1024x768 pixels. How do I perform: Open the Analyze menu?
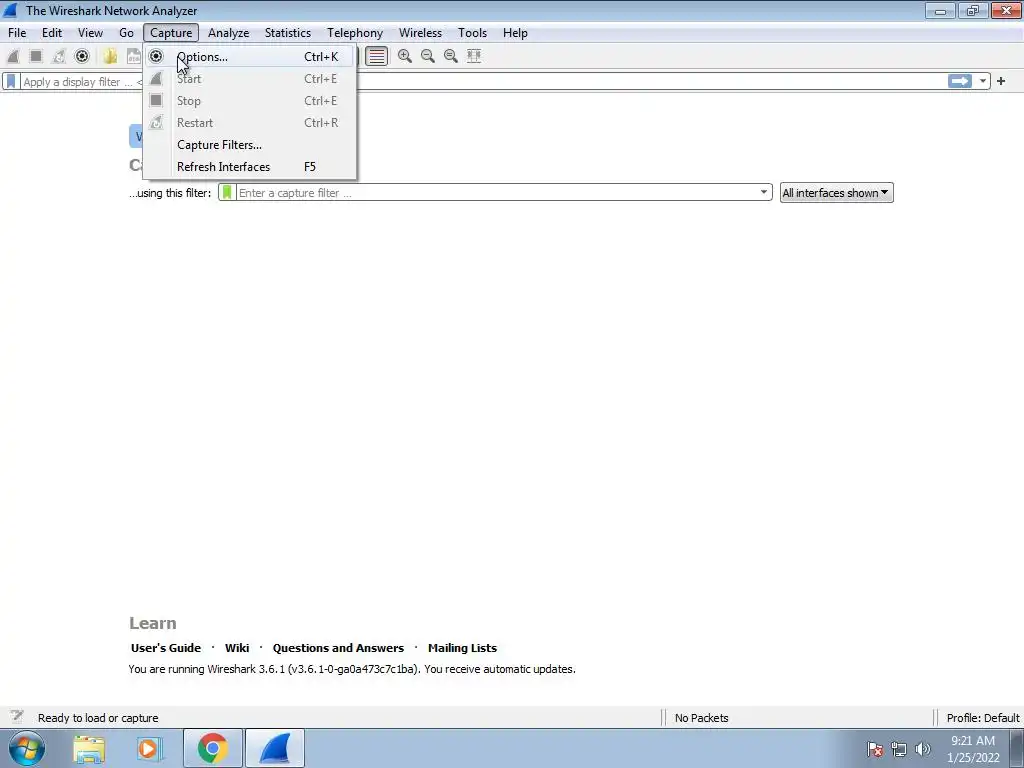click(229, 33)
